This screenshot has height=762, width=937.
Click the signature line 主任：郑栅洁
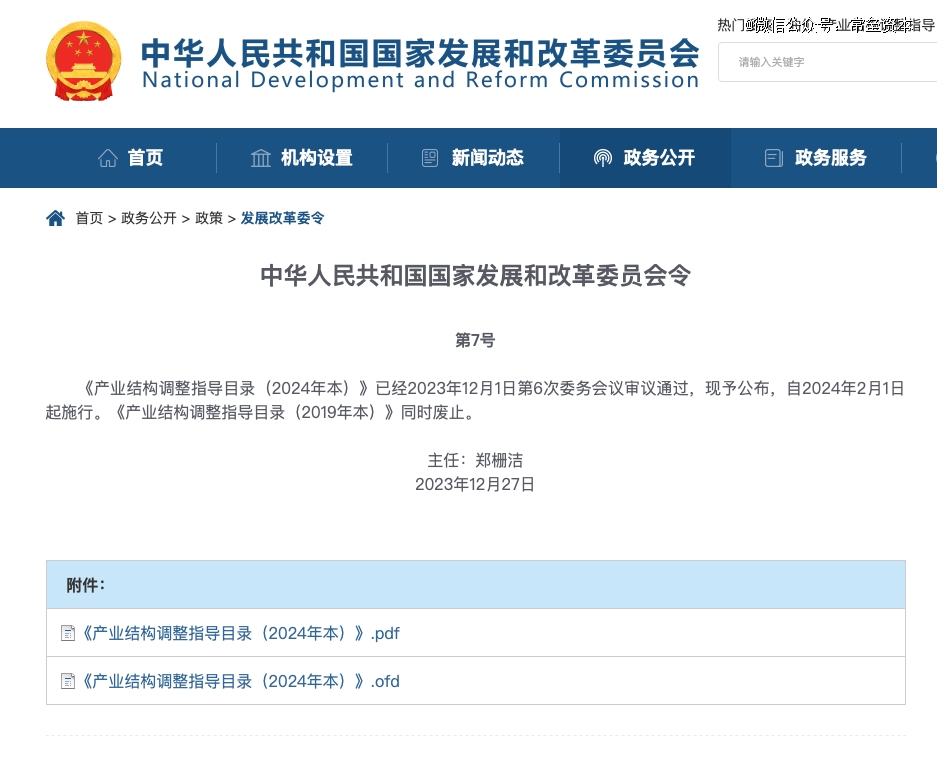(x=475, y=460)
